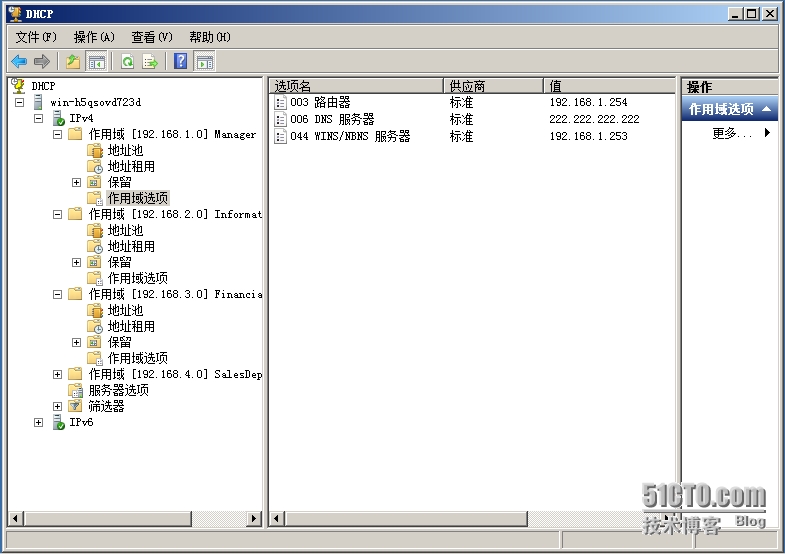Click 地址租用 icon under Manager scope

pos(95,166)
